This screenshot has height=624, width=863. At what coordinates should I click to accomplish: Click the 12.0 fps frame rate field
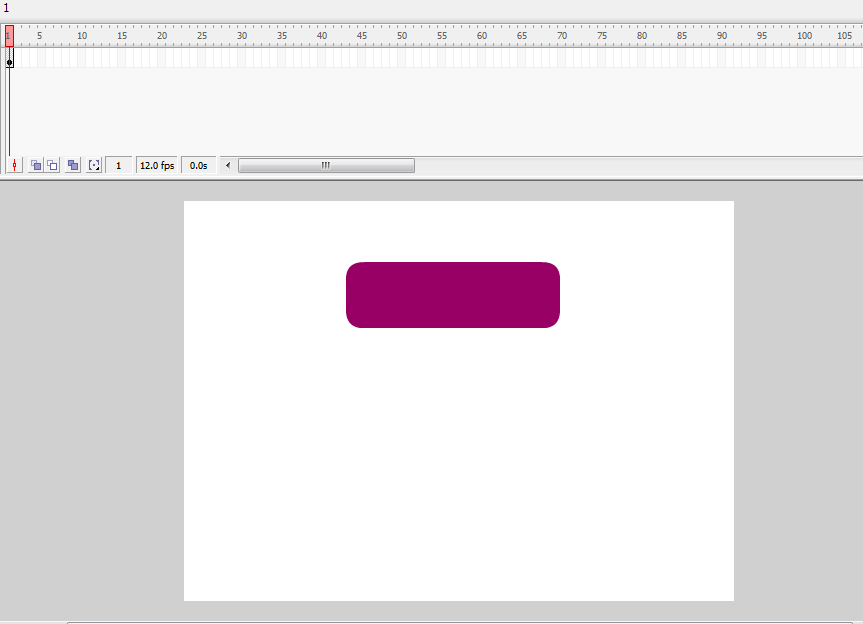(x=157, y=166)
